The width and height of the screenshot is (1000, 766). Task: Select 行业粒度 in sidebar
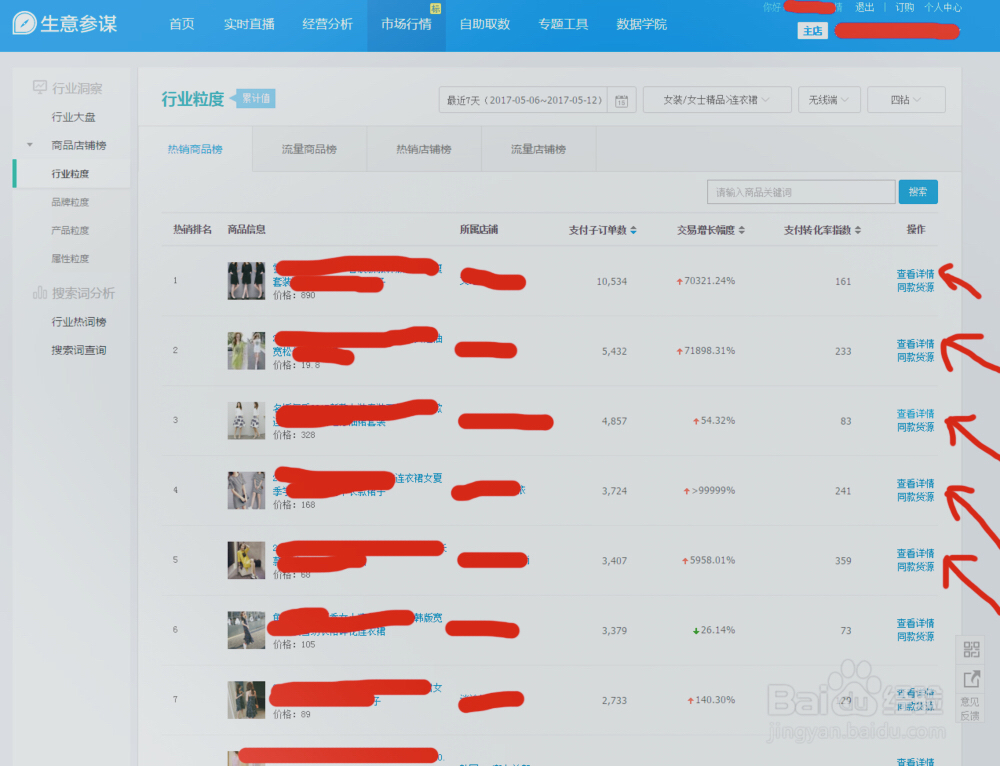click(x=70, y=173)
